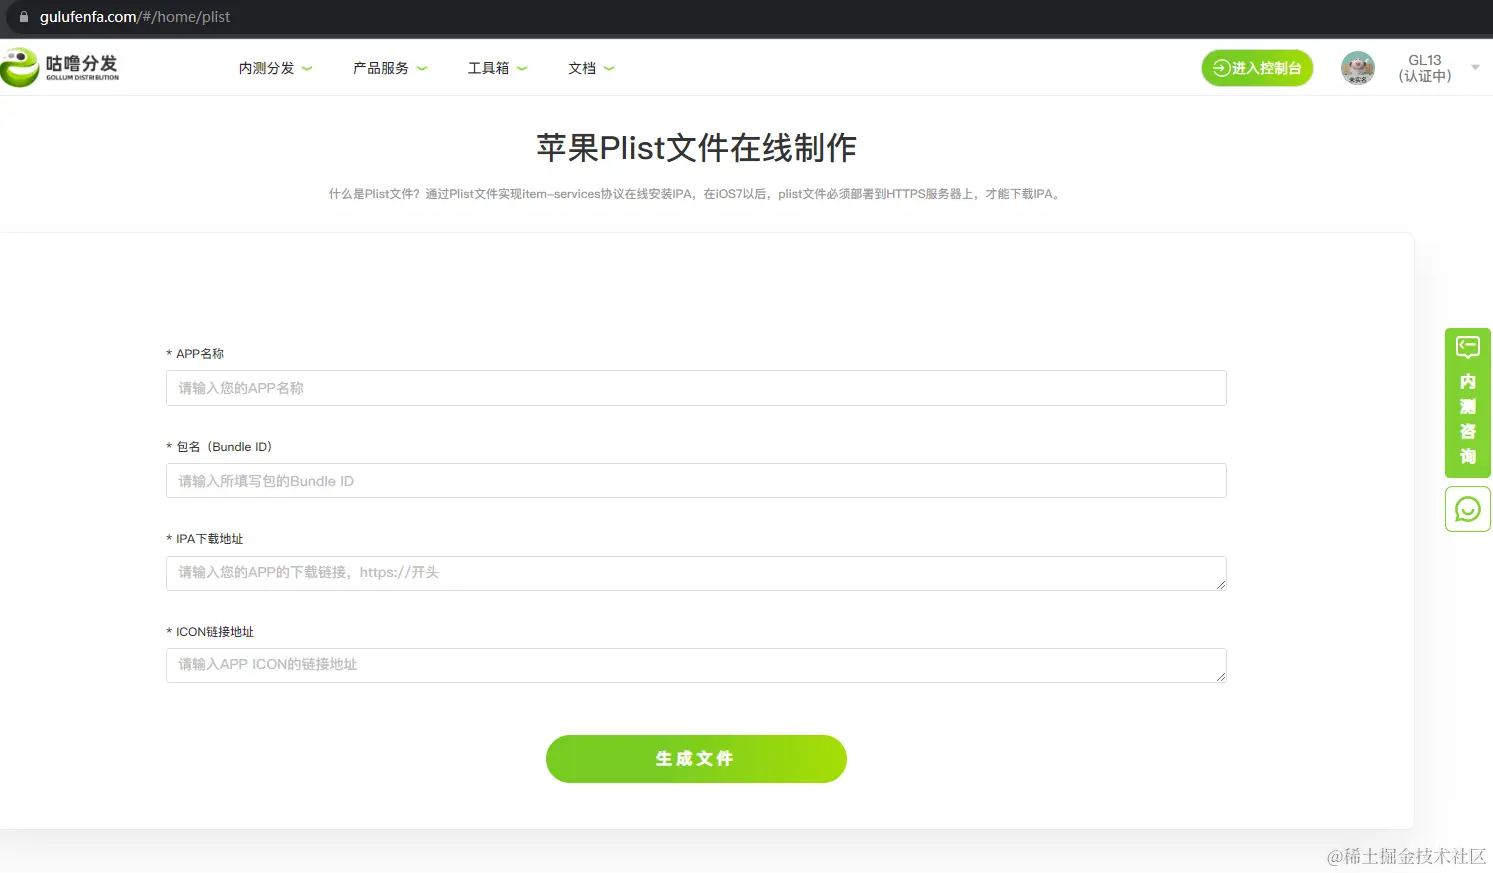Image resolution: width=1493 pixels, height=873 pixels.
Task: Click the speech-bubble arrow icon on green sidebar
Action: 1467,347
